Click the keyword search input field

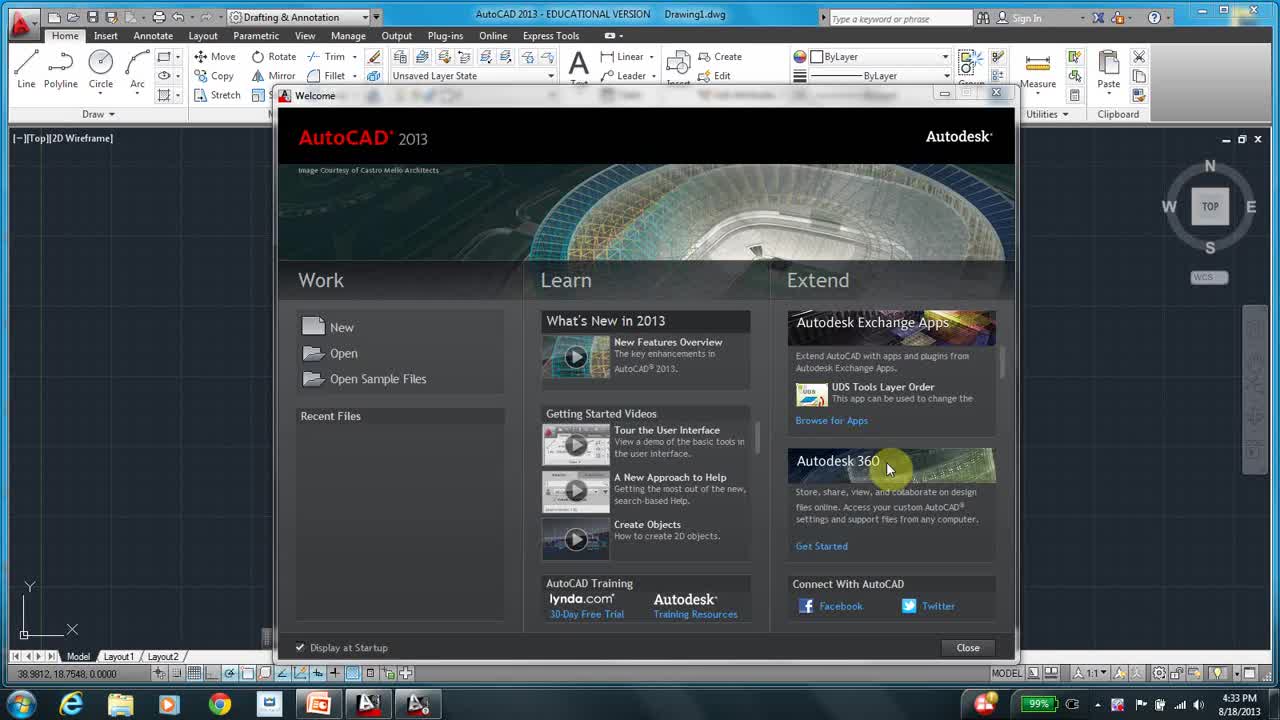tap(900, 18)
